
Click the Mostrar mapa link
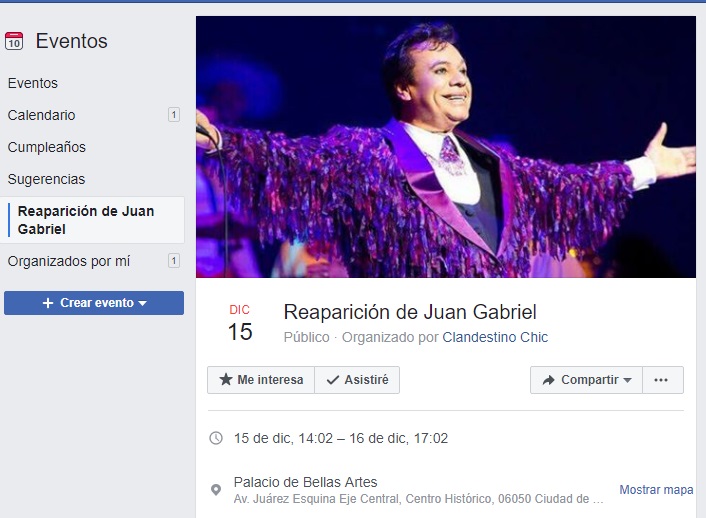pos(656,490)
